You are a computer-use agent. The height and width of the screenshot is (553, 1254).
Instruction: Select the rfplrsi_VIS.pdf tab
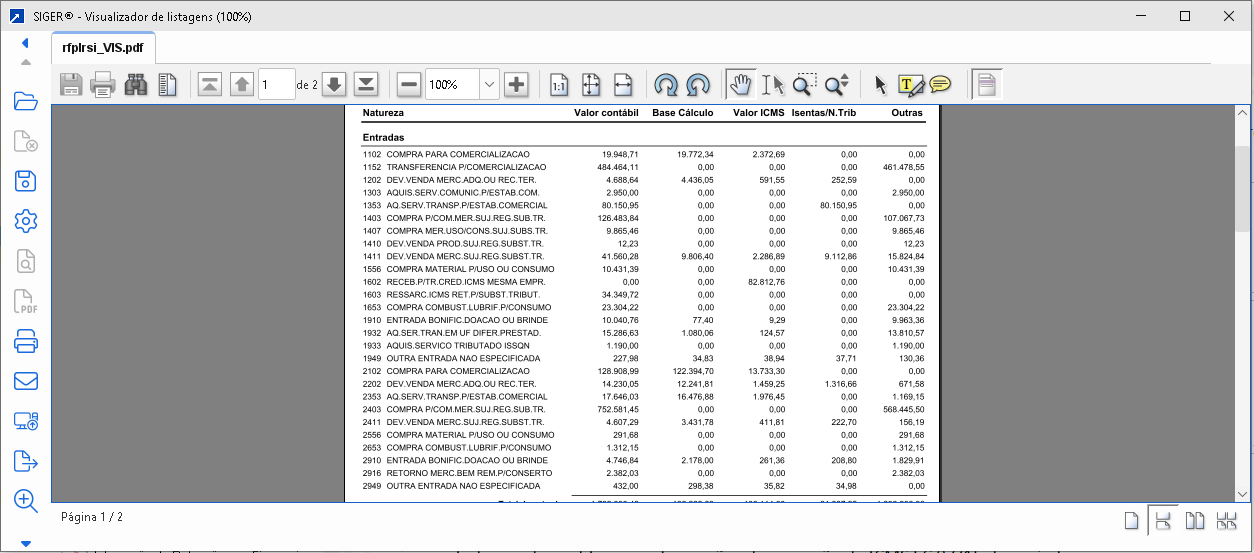pos(102,47)
